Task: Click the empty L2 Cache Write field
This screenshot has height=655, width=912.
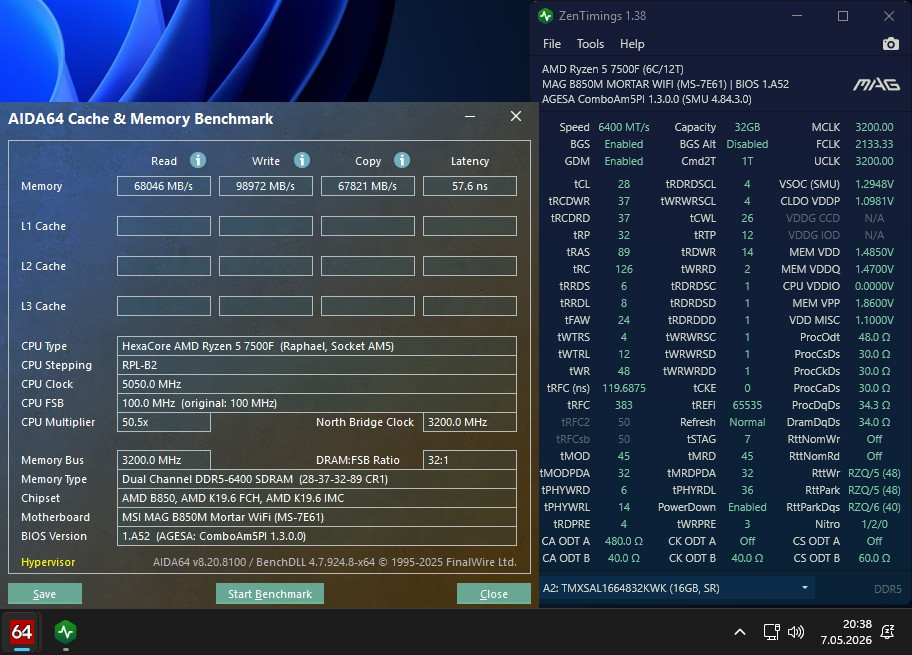Action: [266, 266]
